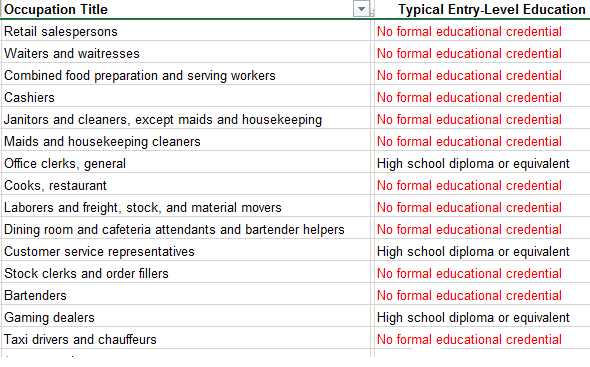Viewport: 590px width, 367px height.
Task: Select the Typical Entry-Level Education header
Action: pos(482,9)
